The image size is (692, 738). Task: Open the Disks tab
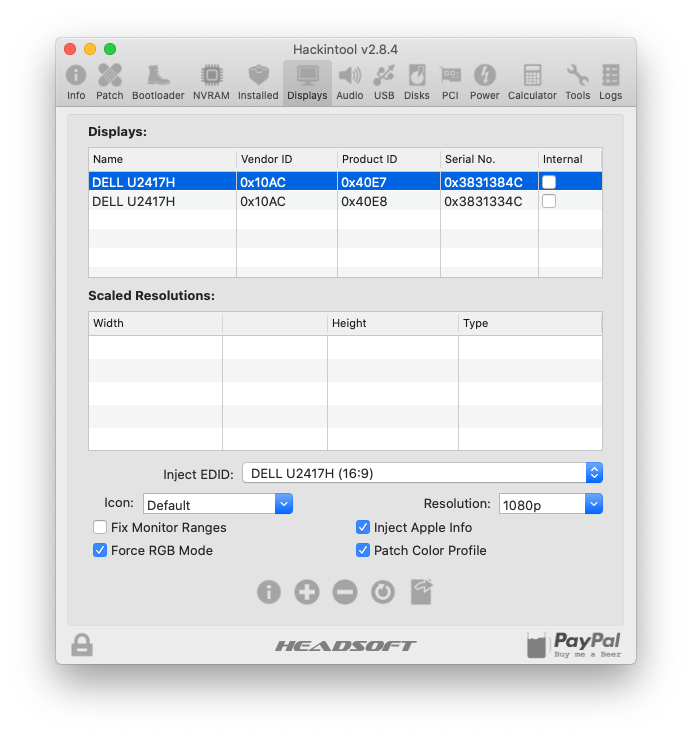pyautogui.click(x=417, y=82)
